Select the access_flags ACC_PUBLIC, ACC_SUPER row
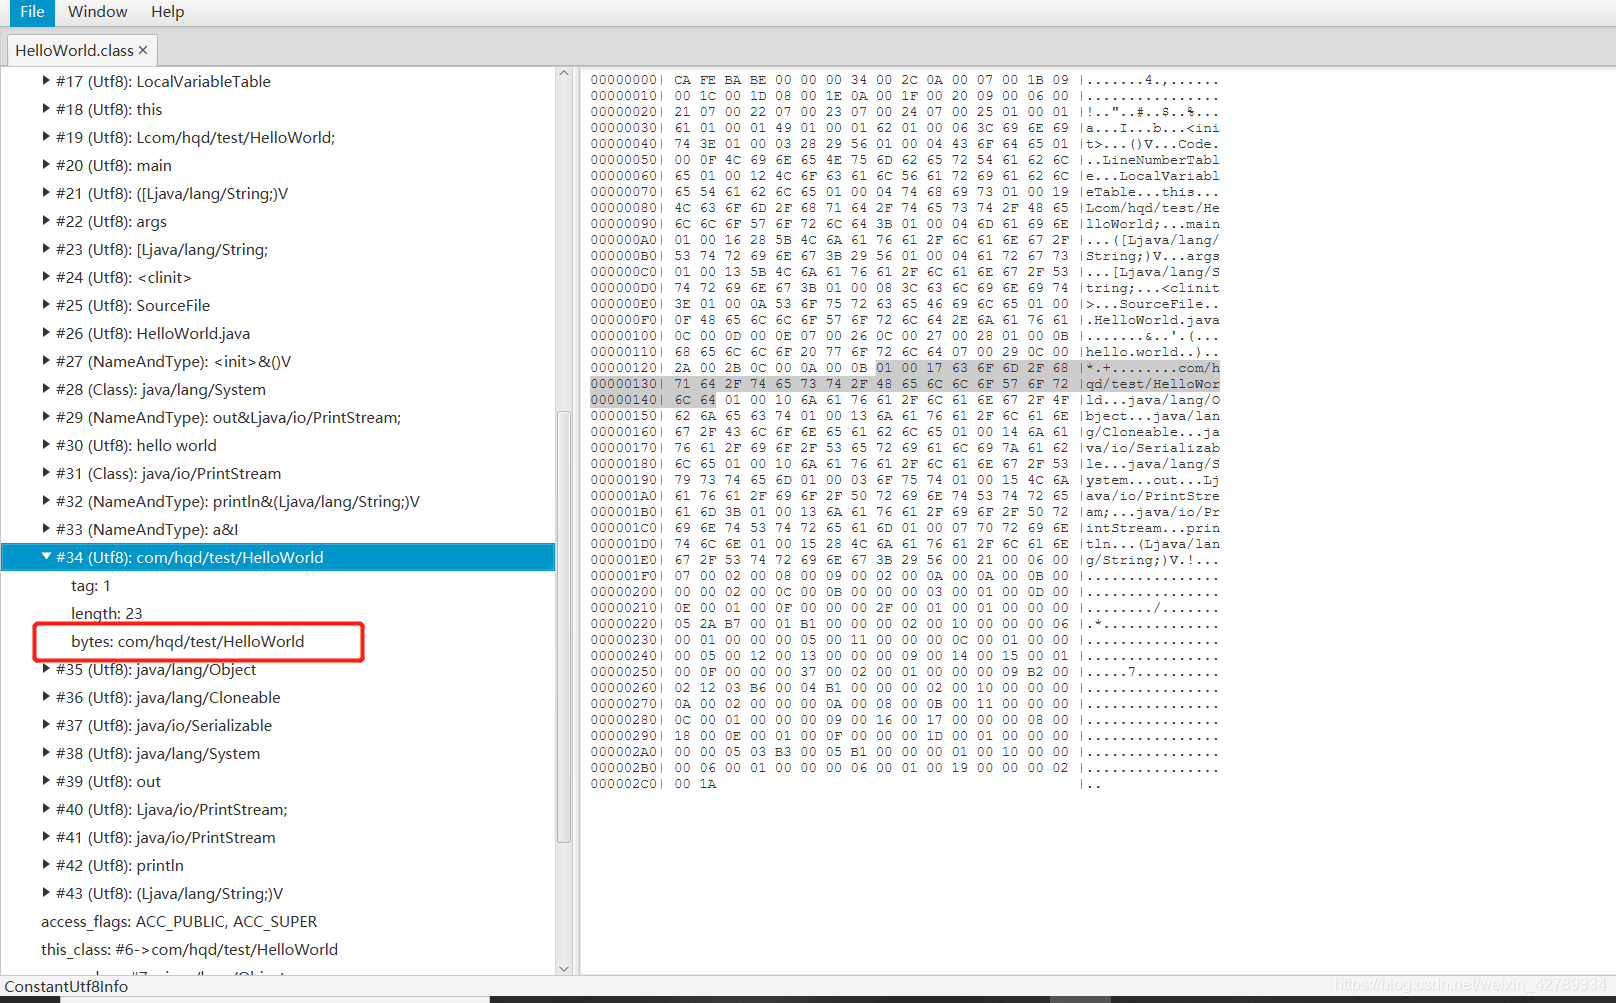 pyautogui.click(x=278, y=921)
